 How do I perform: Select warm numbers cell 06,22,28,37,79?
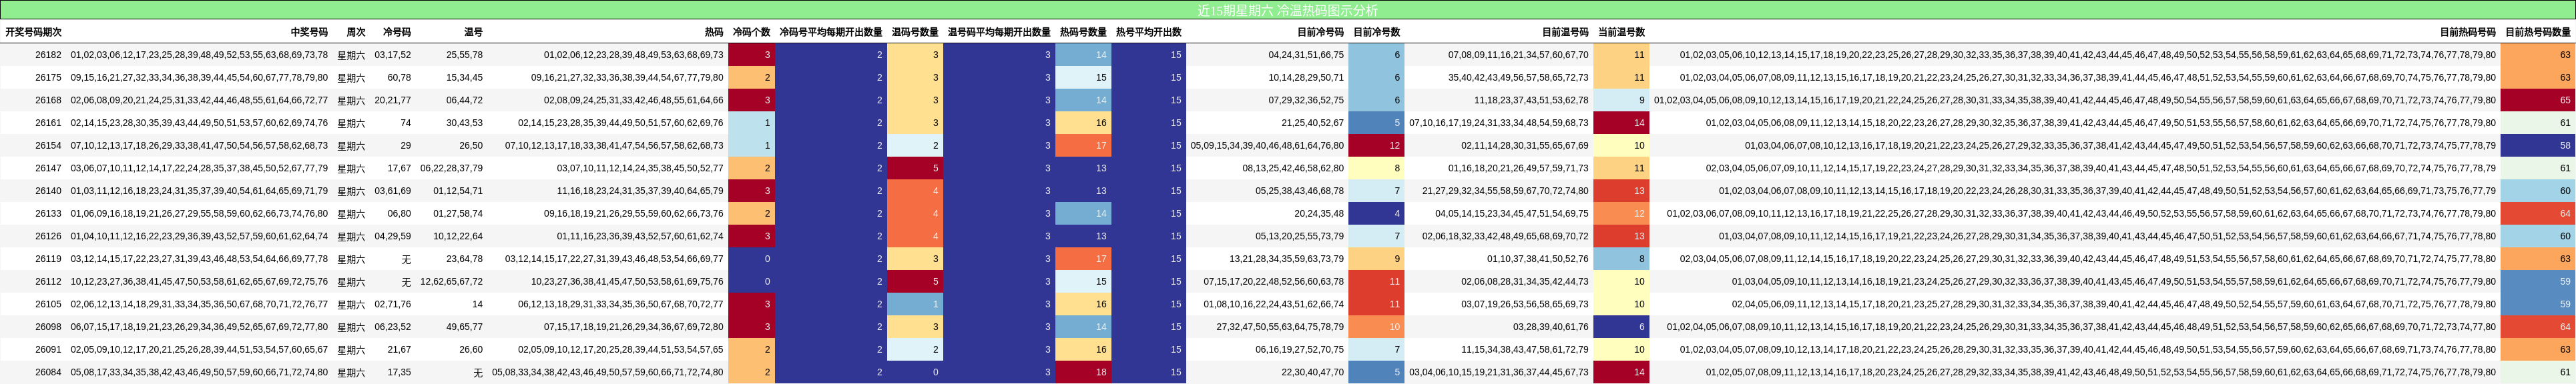click(451, 168)
